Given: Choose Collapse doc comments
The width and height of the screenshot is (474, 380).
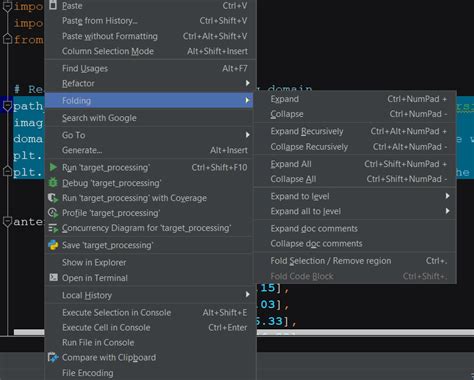Looking at the screenshot, I should [355, 243].
